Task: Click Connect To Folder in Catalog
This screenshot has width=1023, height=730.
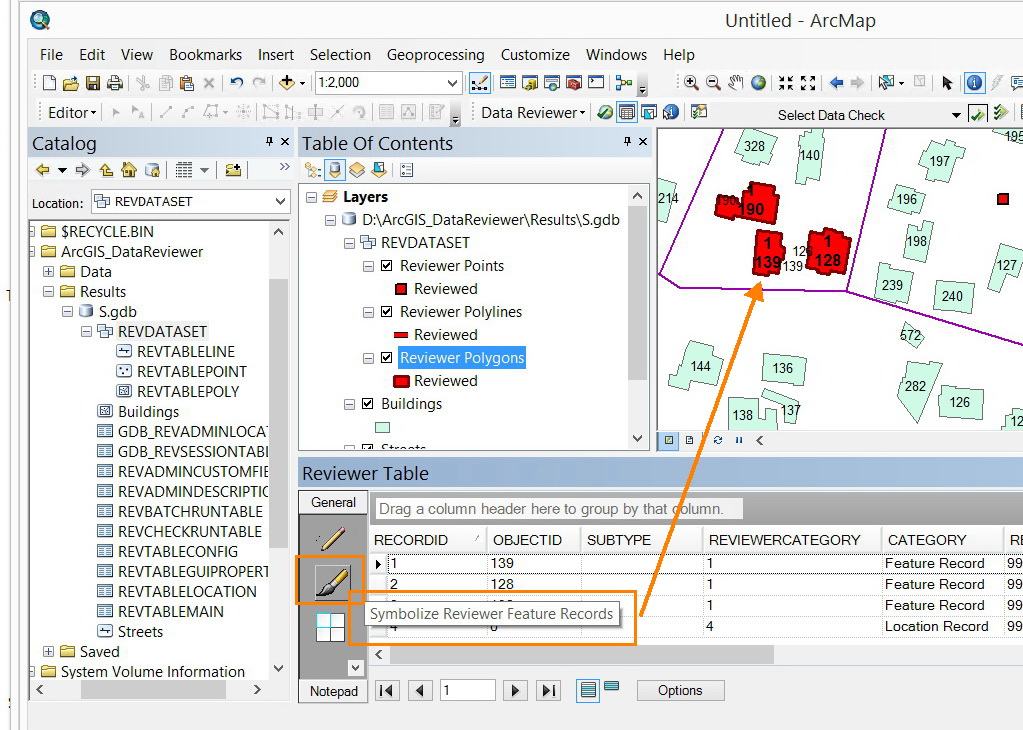Action: (233, 170)
